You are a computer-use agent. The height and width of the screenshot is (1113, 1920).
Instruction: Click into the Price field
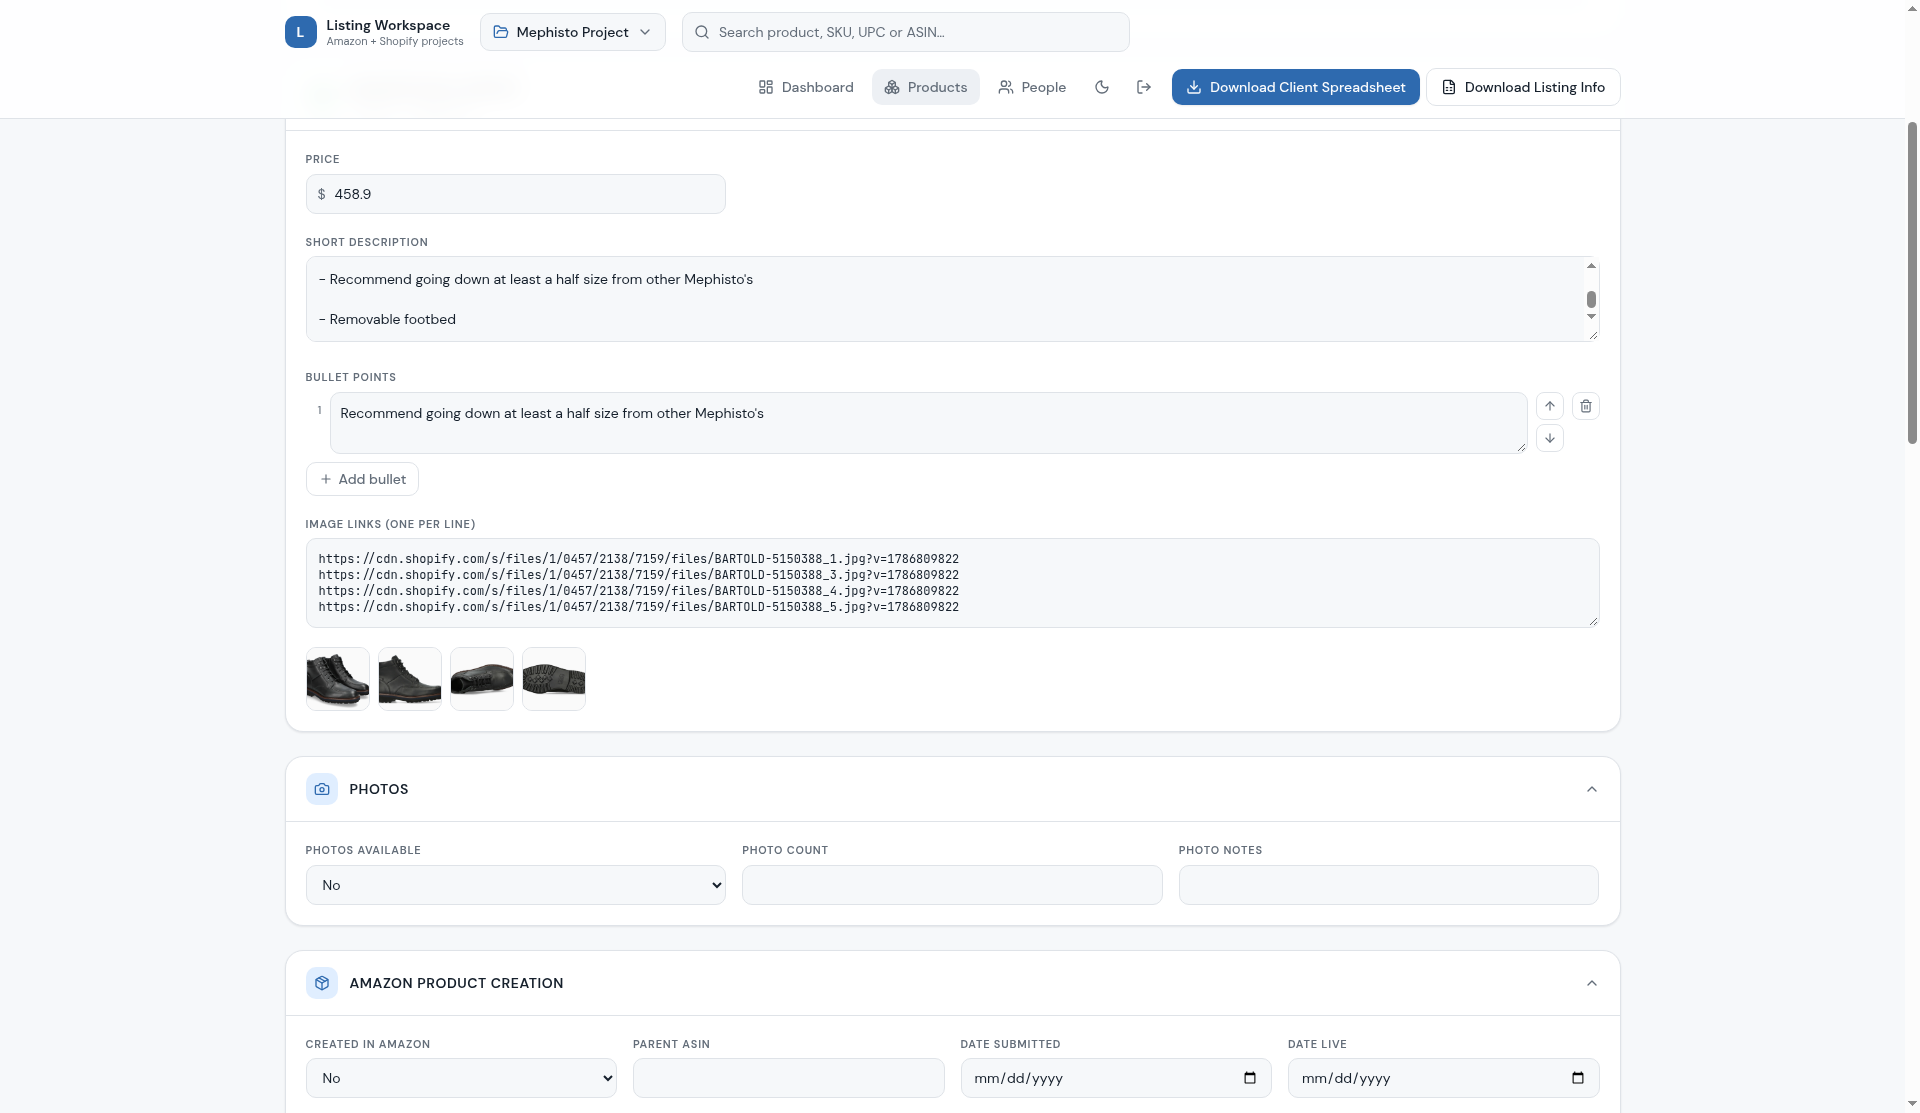[516, 194]
